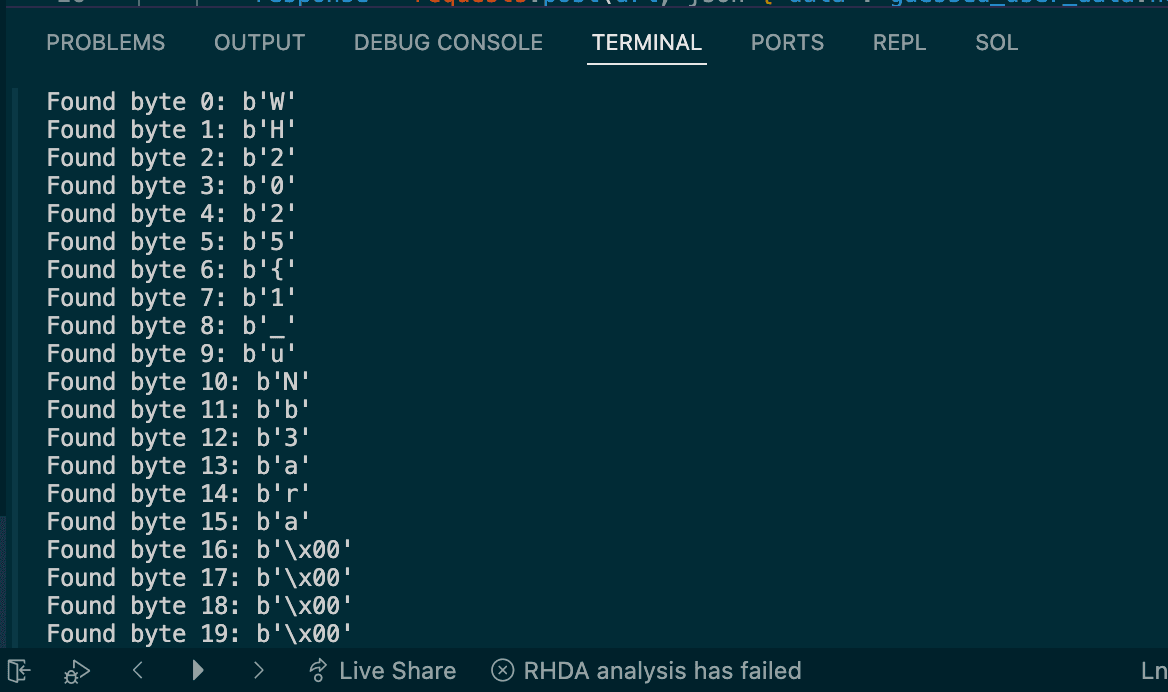The image size is (1168, 692).
Task: Open the SOL panel tab
Action: 997,42
